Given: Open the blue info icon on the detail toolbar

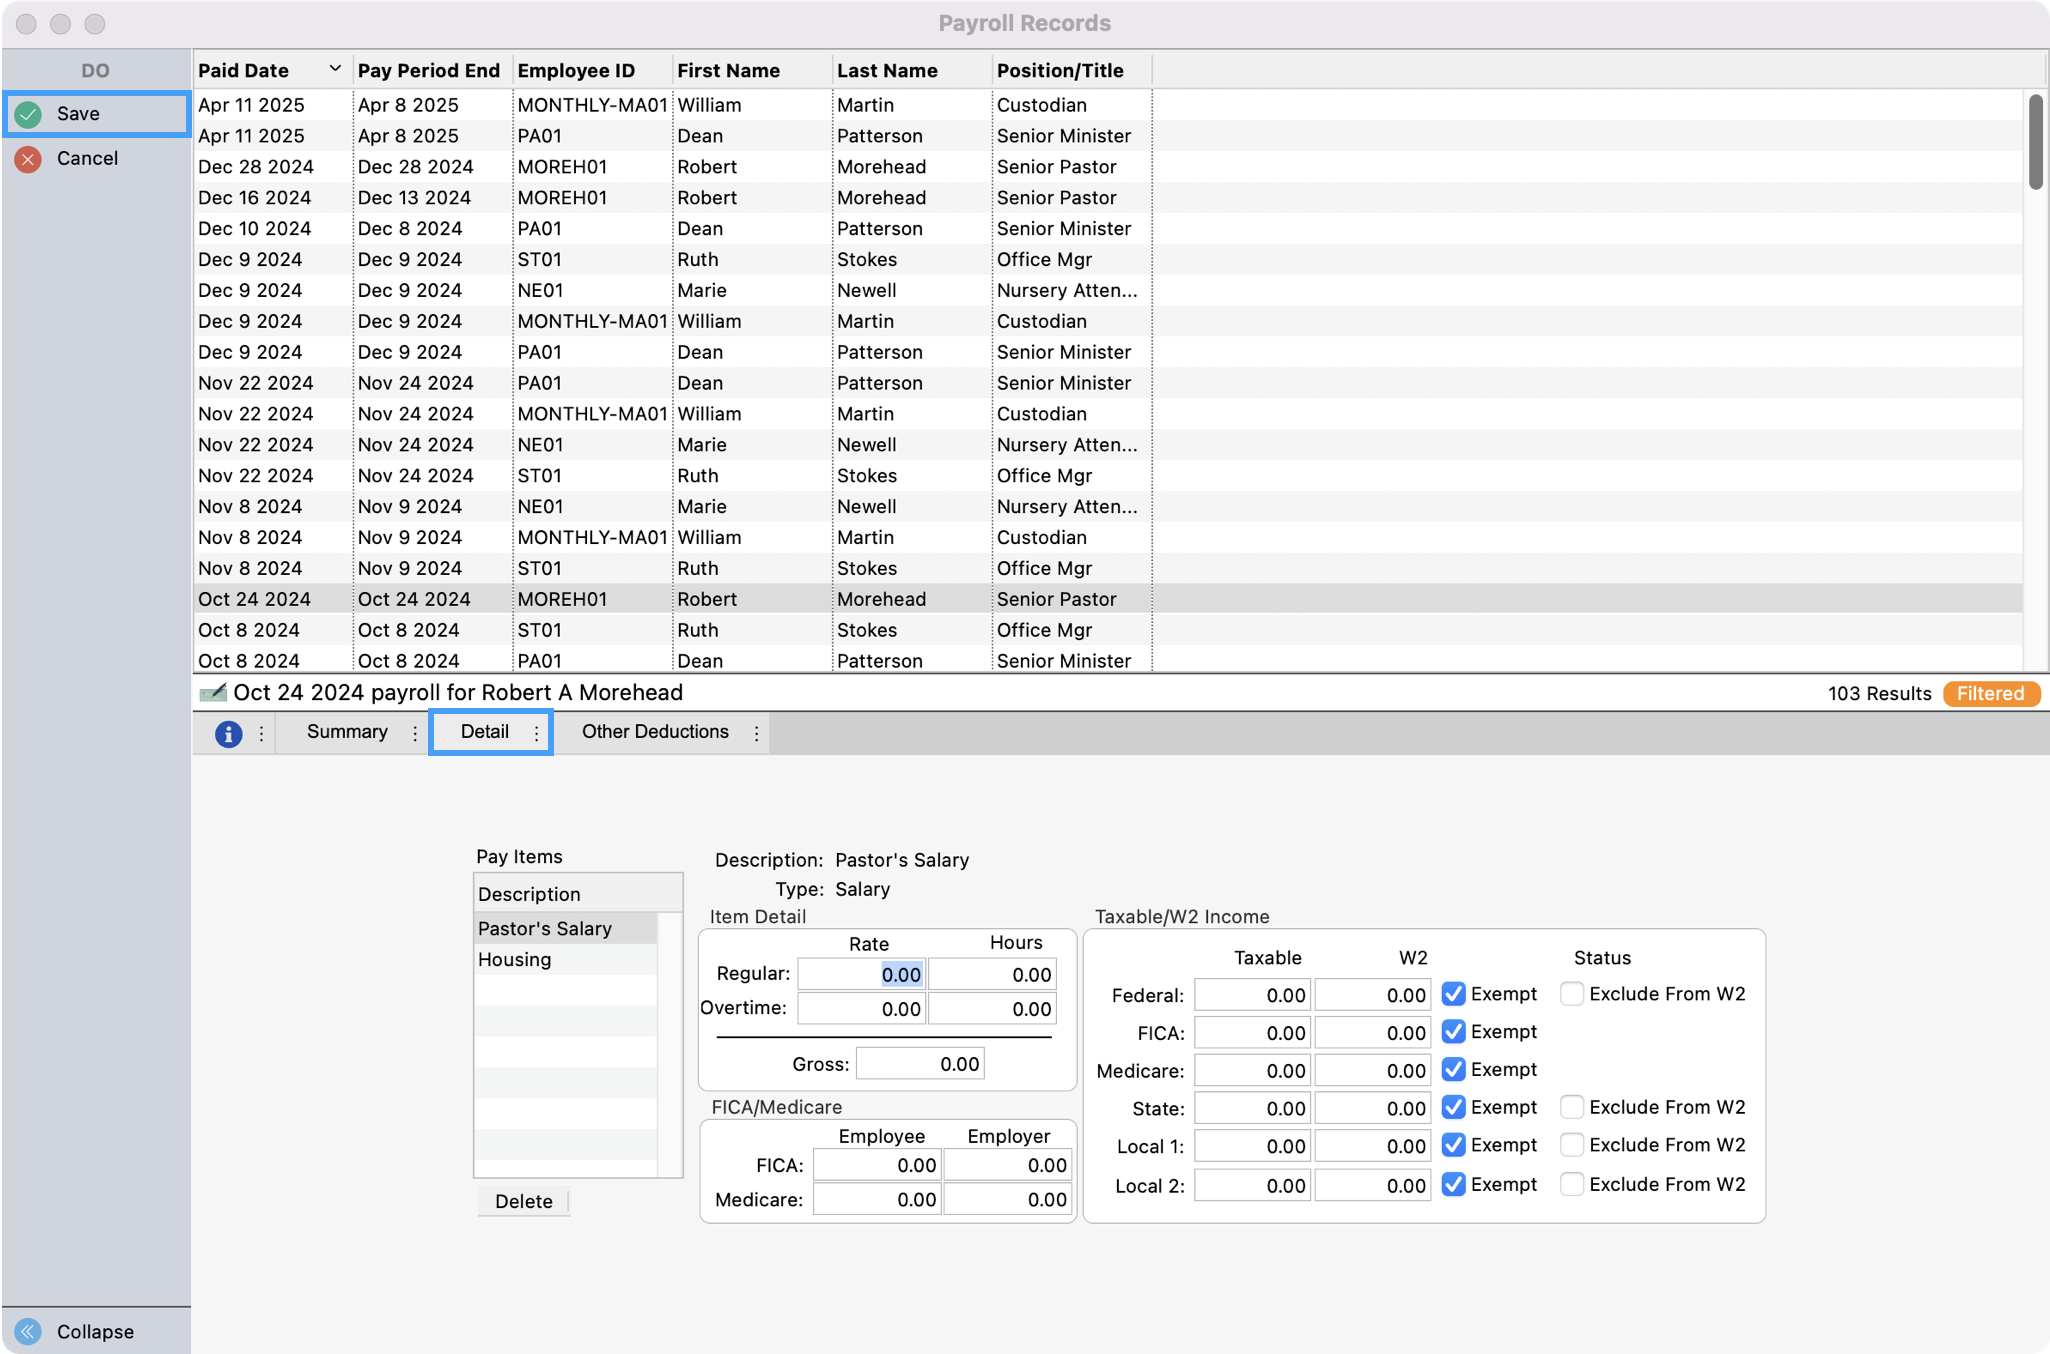Looking at the screenshot, I should 228,732.
